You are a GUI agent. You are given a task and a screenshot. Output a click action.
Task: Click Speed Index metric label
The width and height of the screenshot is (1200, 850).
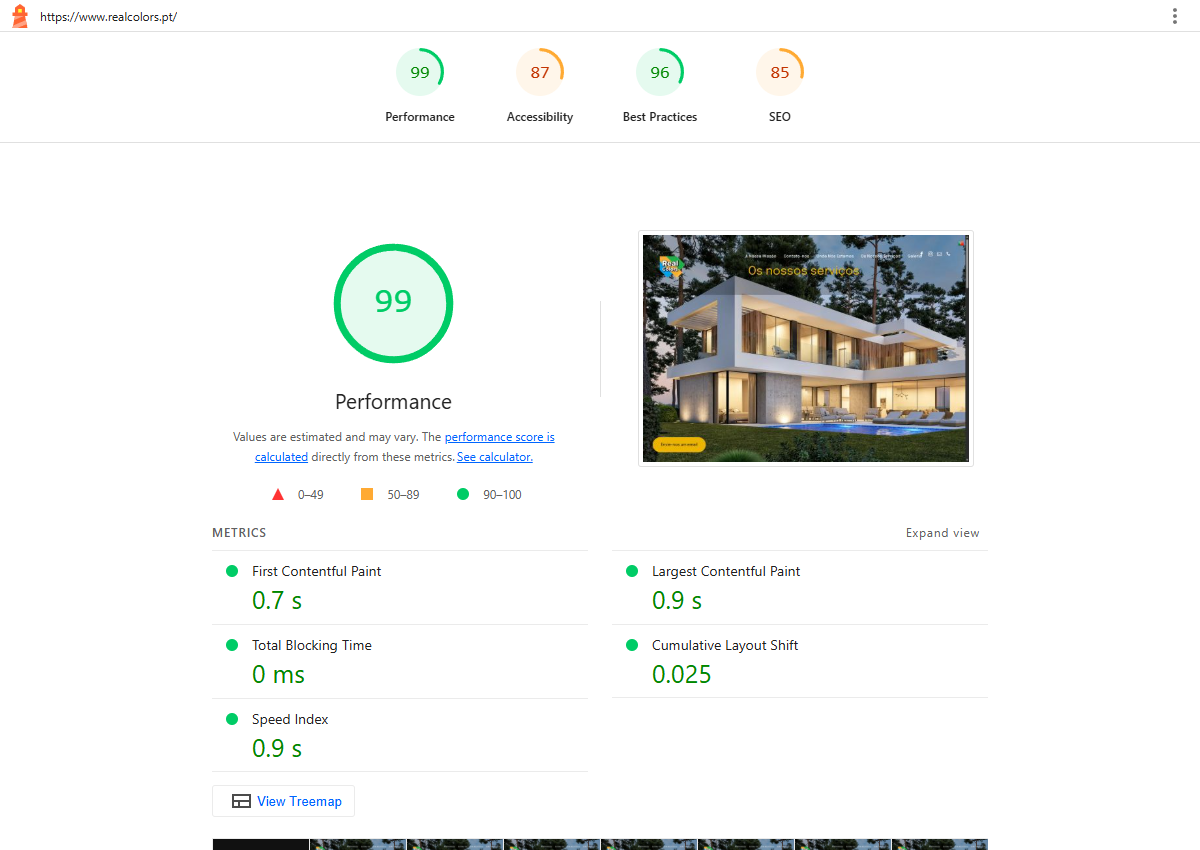(x=290, y=719)
